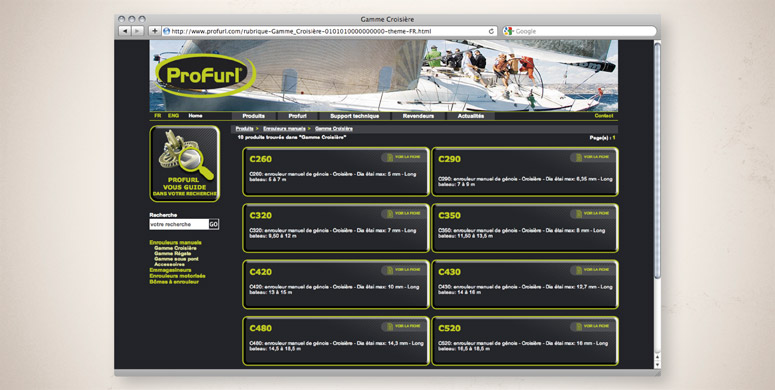
Task: Select Gamme Croisière in the sidebar
Action: click(x=175, y=248)
